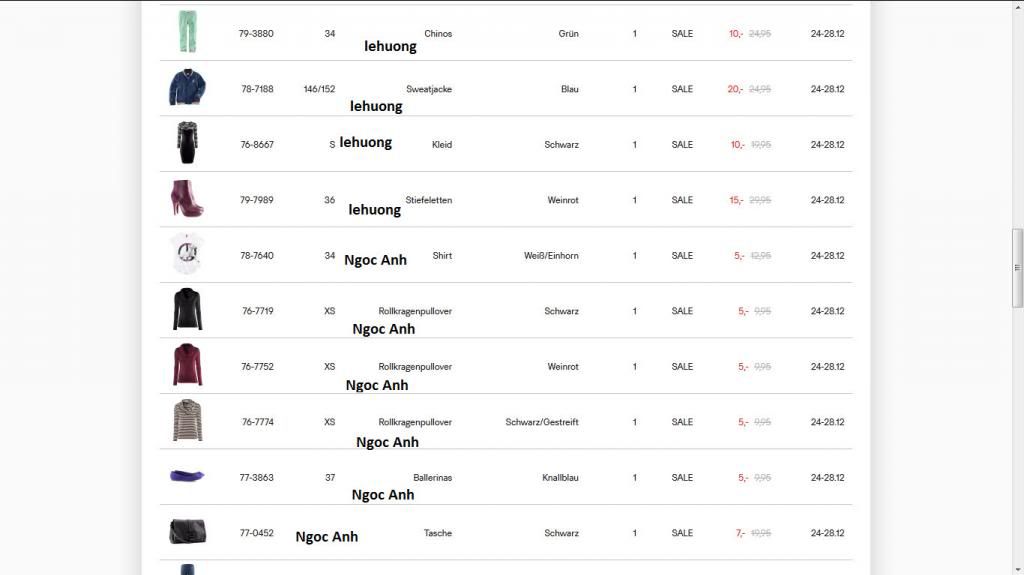Click the Chinos sale price 10,-
The image size is (1024, 575).
[736, 34]
